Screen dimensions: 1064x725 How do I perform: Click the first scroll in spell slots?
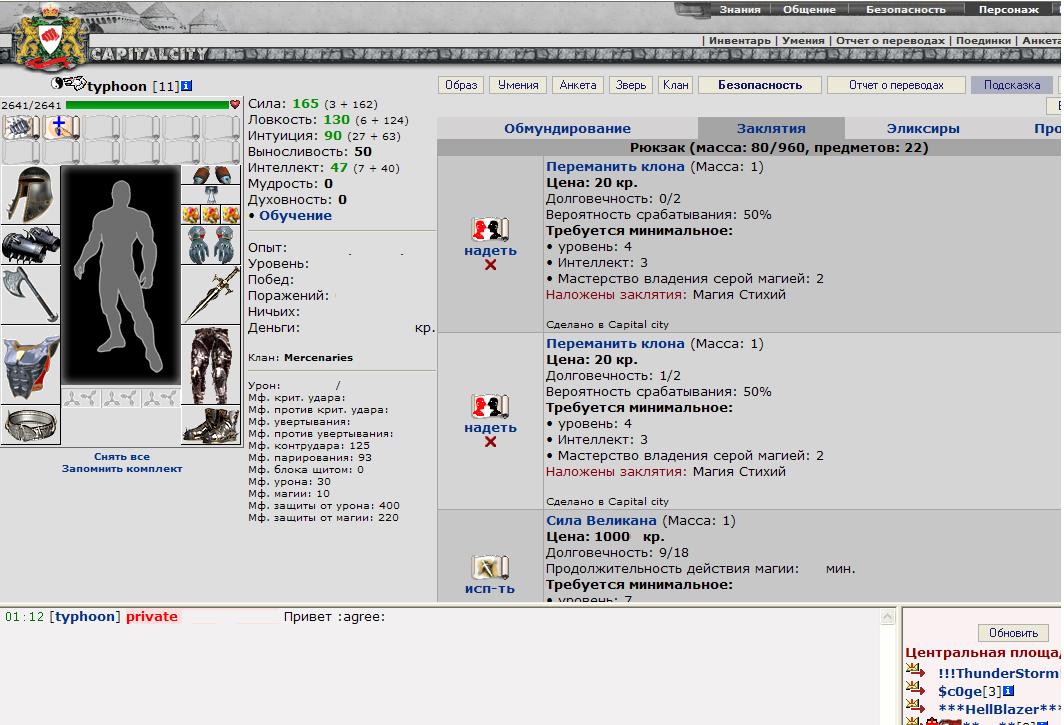[21, 128]
